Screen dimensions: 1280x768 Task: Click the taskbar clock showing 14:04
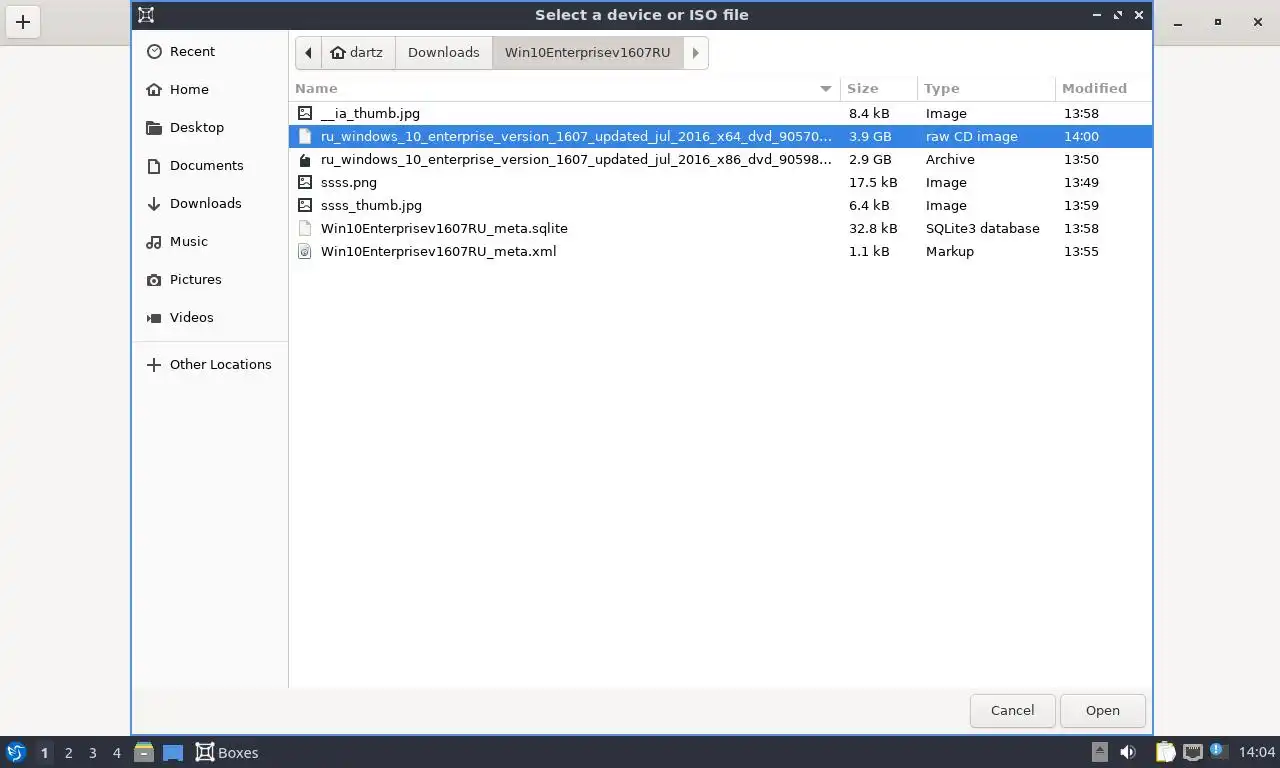[1257, 752]
